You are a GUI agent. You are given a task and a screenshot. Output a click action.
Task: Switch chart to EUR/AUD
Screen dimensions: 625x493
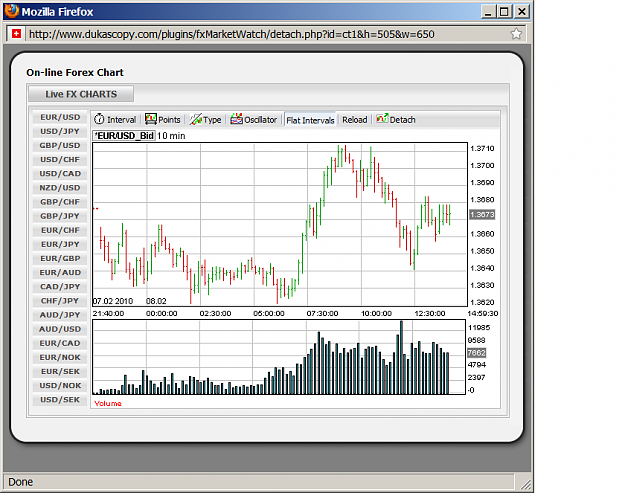click(60, 273)
